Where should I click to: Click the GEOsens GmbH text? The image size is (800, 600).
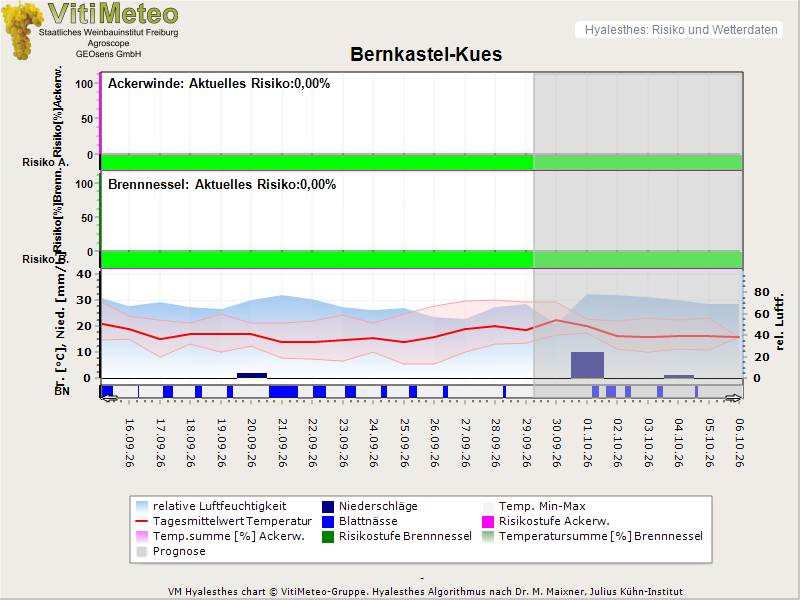coord(108,54)
